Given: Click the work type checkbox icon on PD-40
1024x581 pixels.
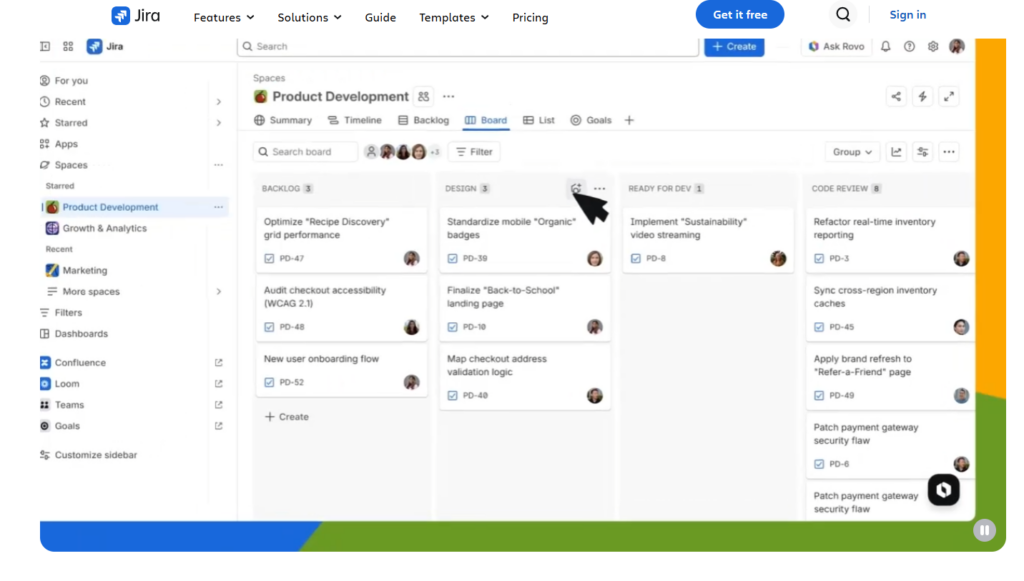Looking at the screenshot, I should click(453, 396).
